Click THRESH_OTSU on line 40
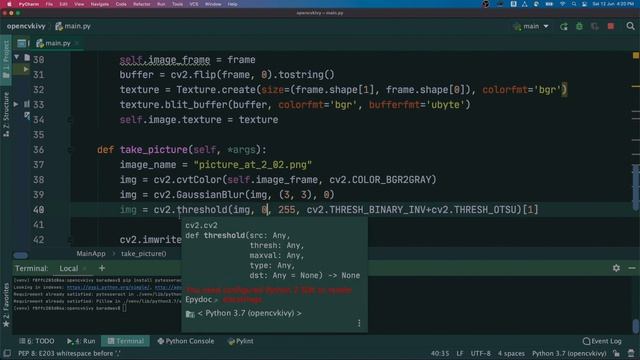Viewport: 640px width, 360px height. click(x=485, y=210)
